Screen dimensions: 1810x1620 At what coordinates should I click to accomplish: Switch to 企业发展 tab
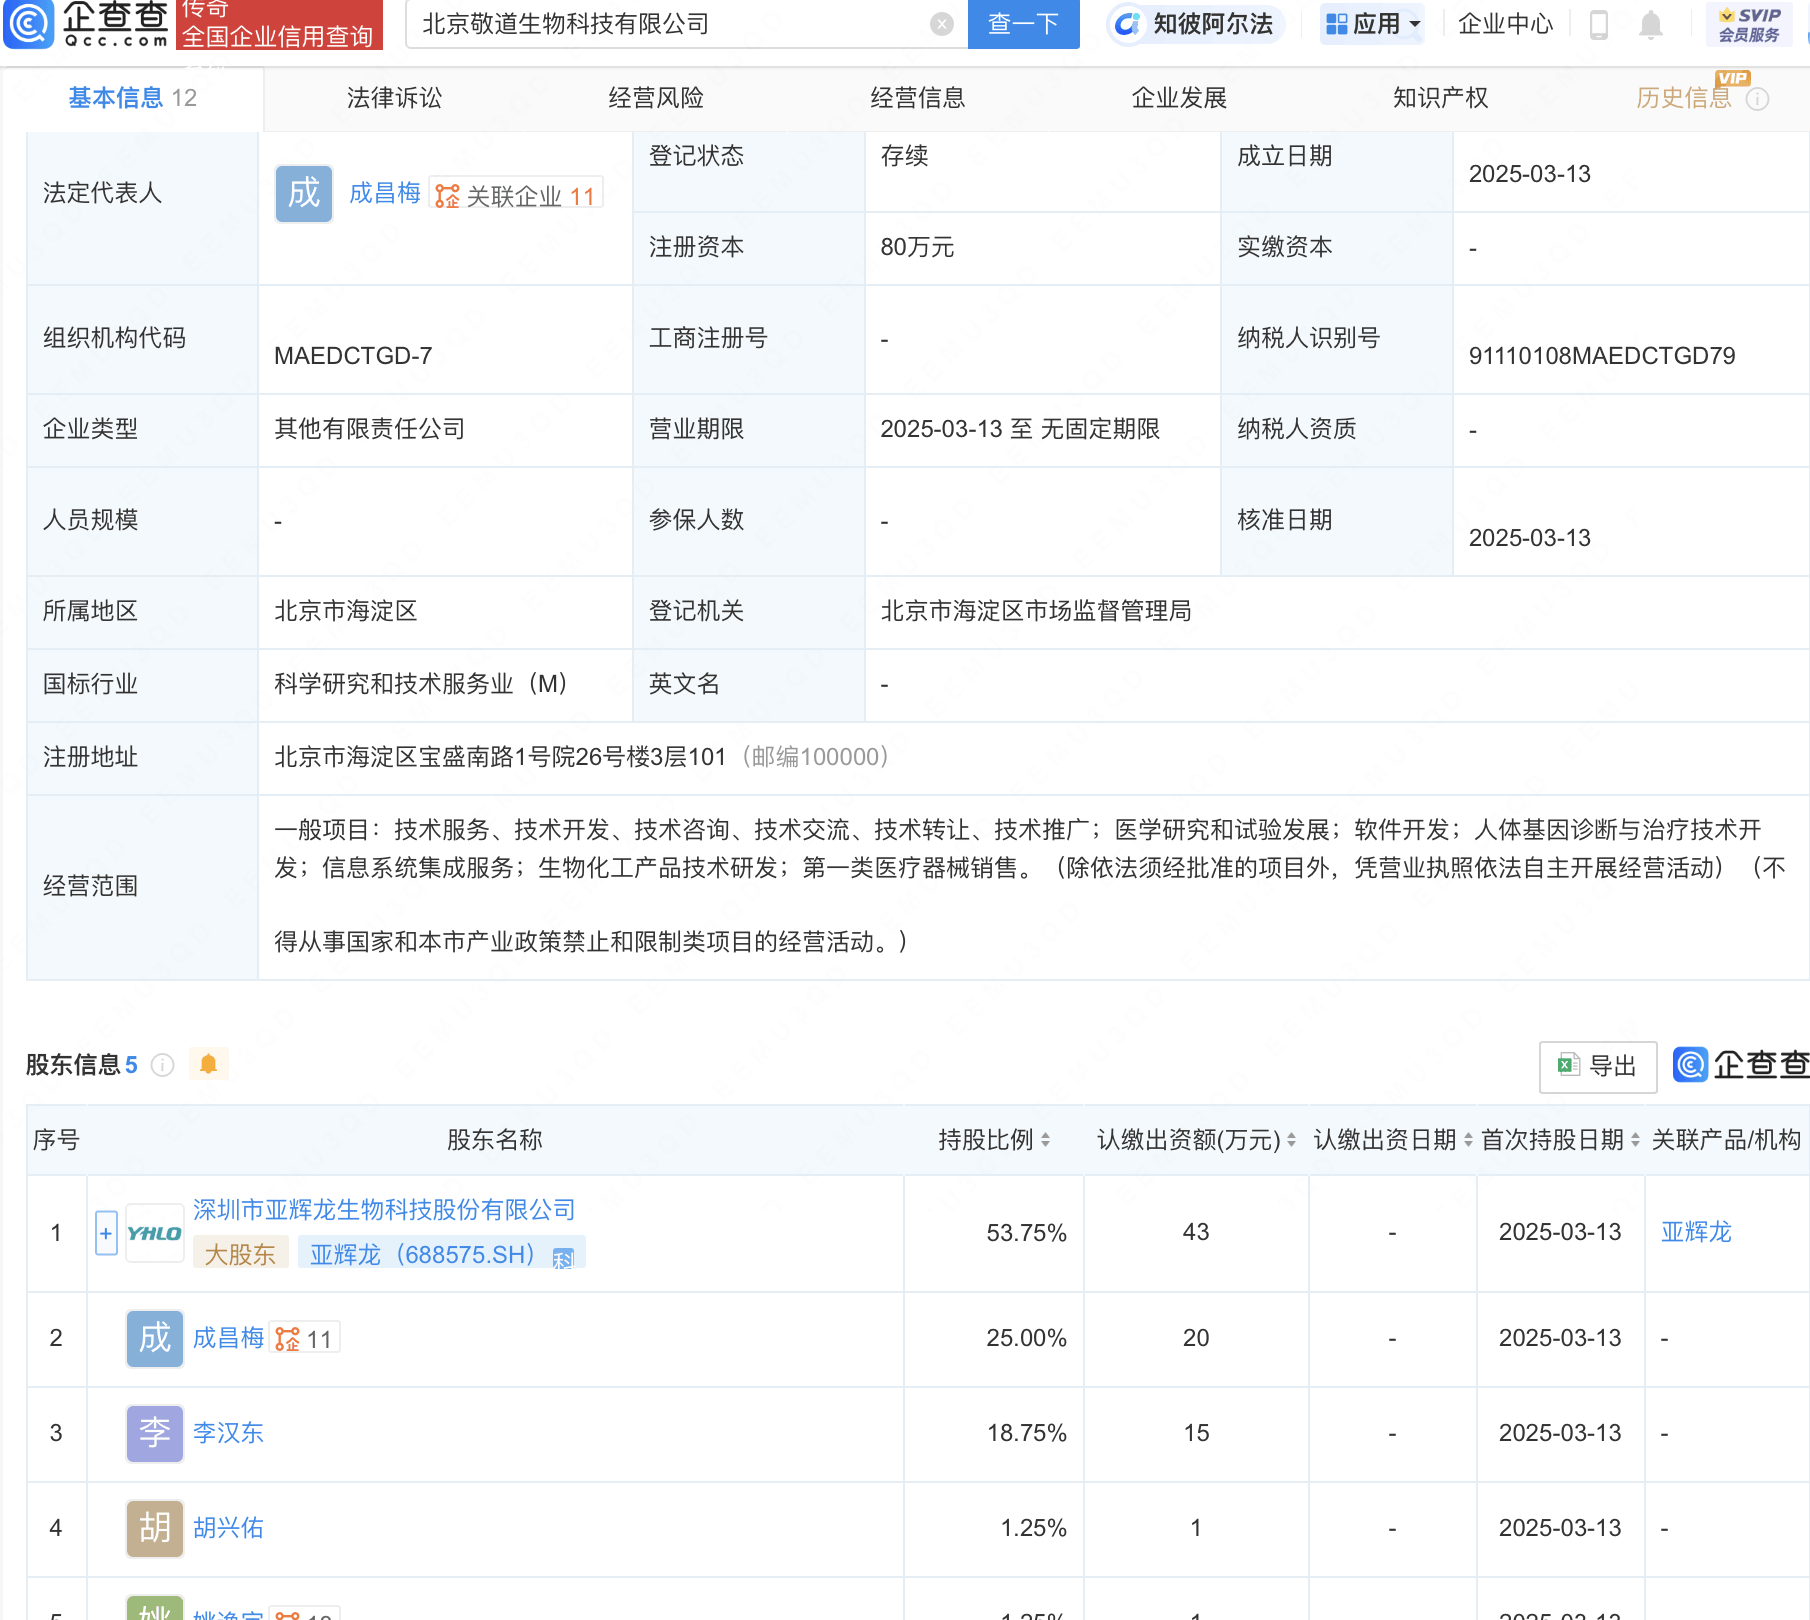[1179, 98]
